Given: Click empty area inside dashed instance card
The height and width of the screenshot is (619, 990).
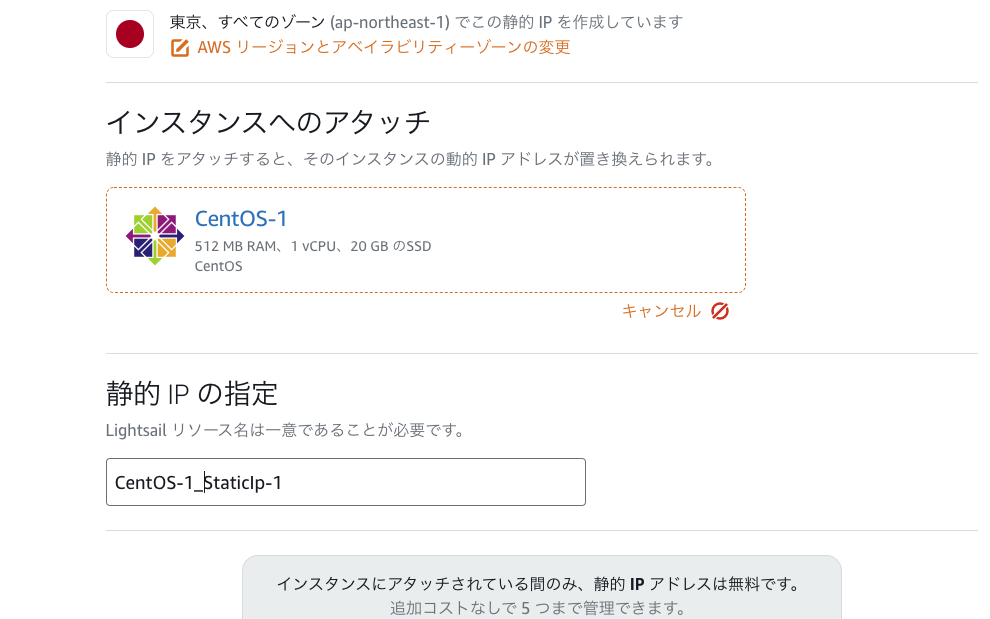Looking at the screenshot, I should tap(587, 240).
